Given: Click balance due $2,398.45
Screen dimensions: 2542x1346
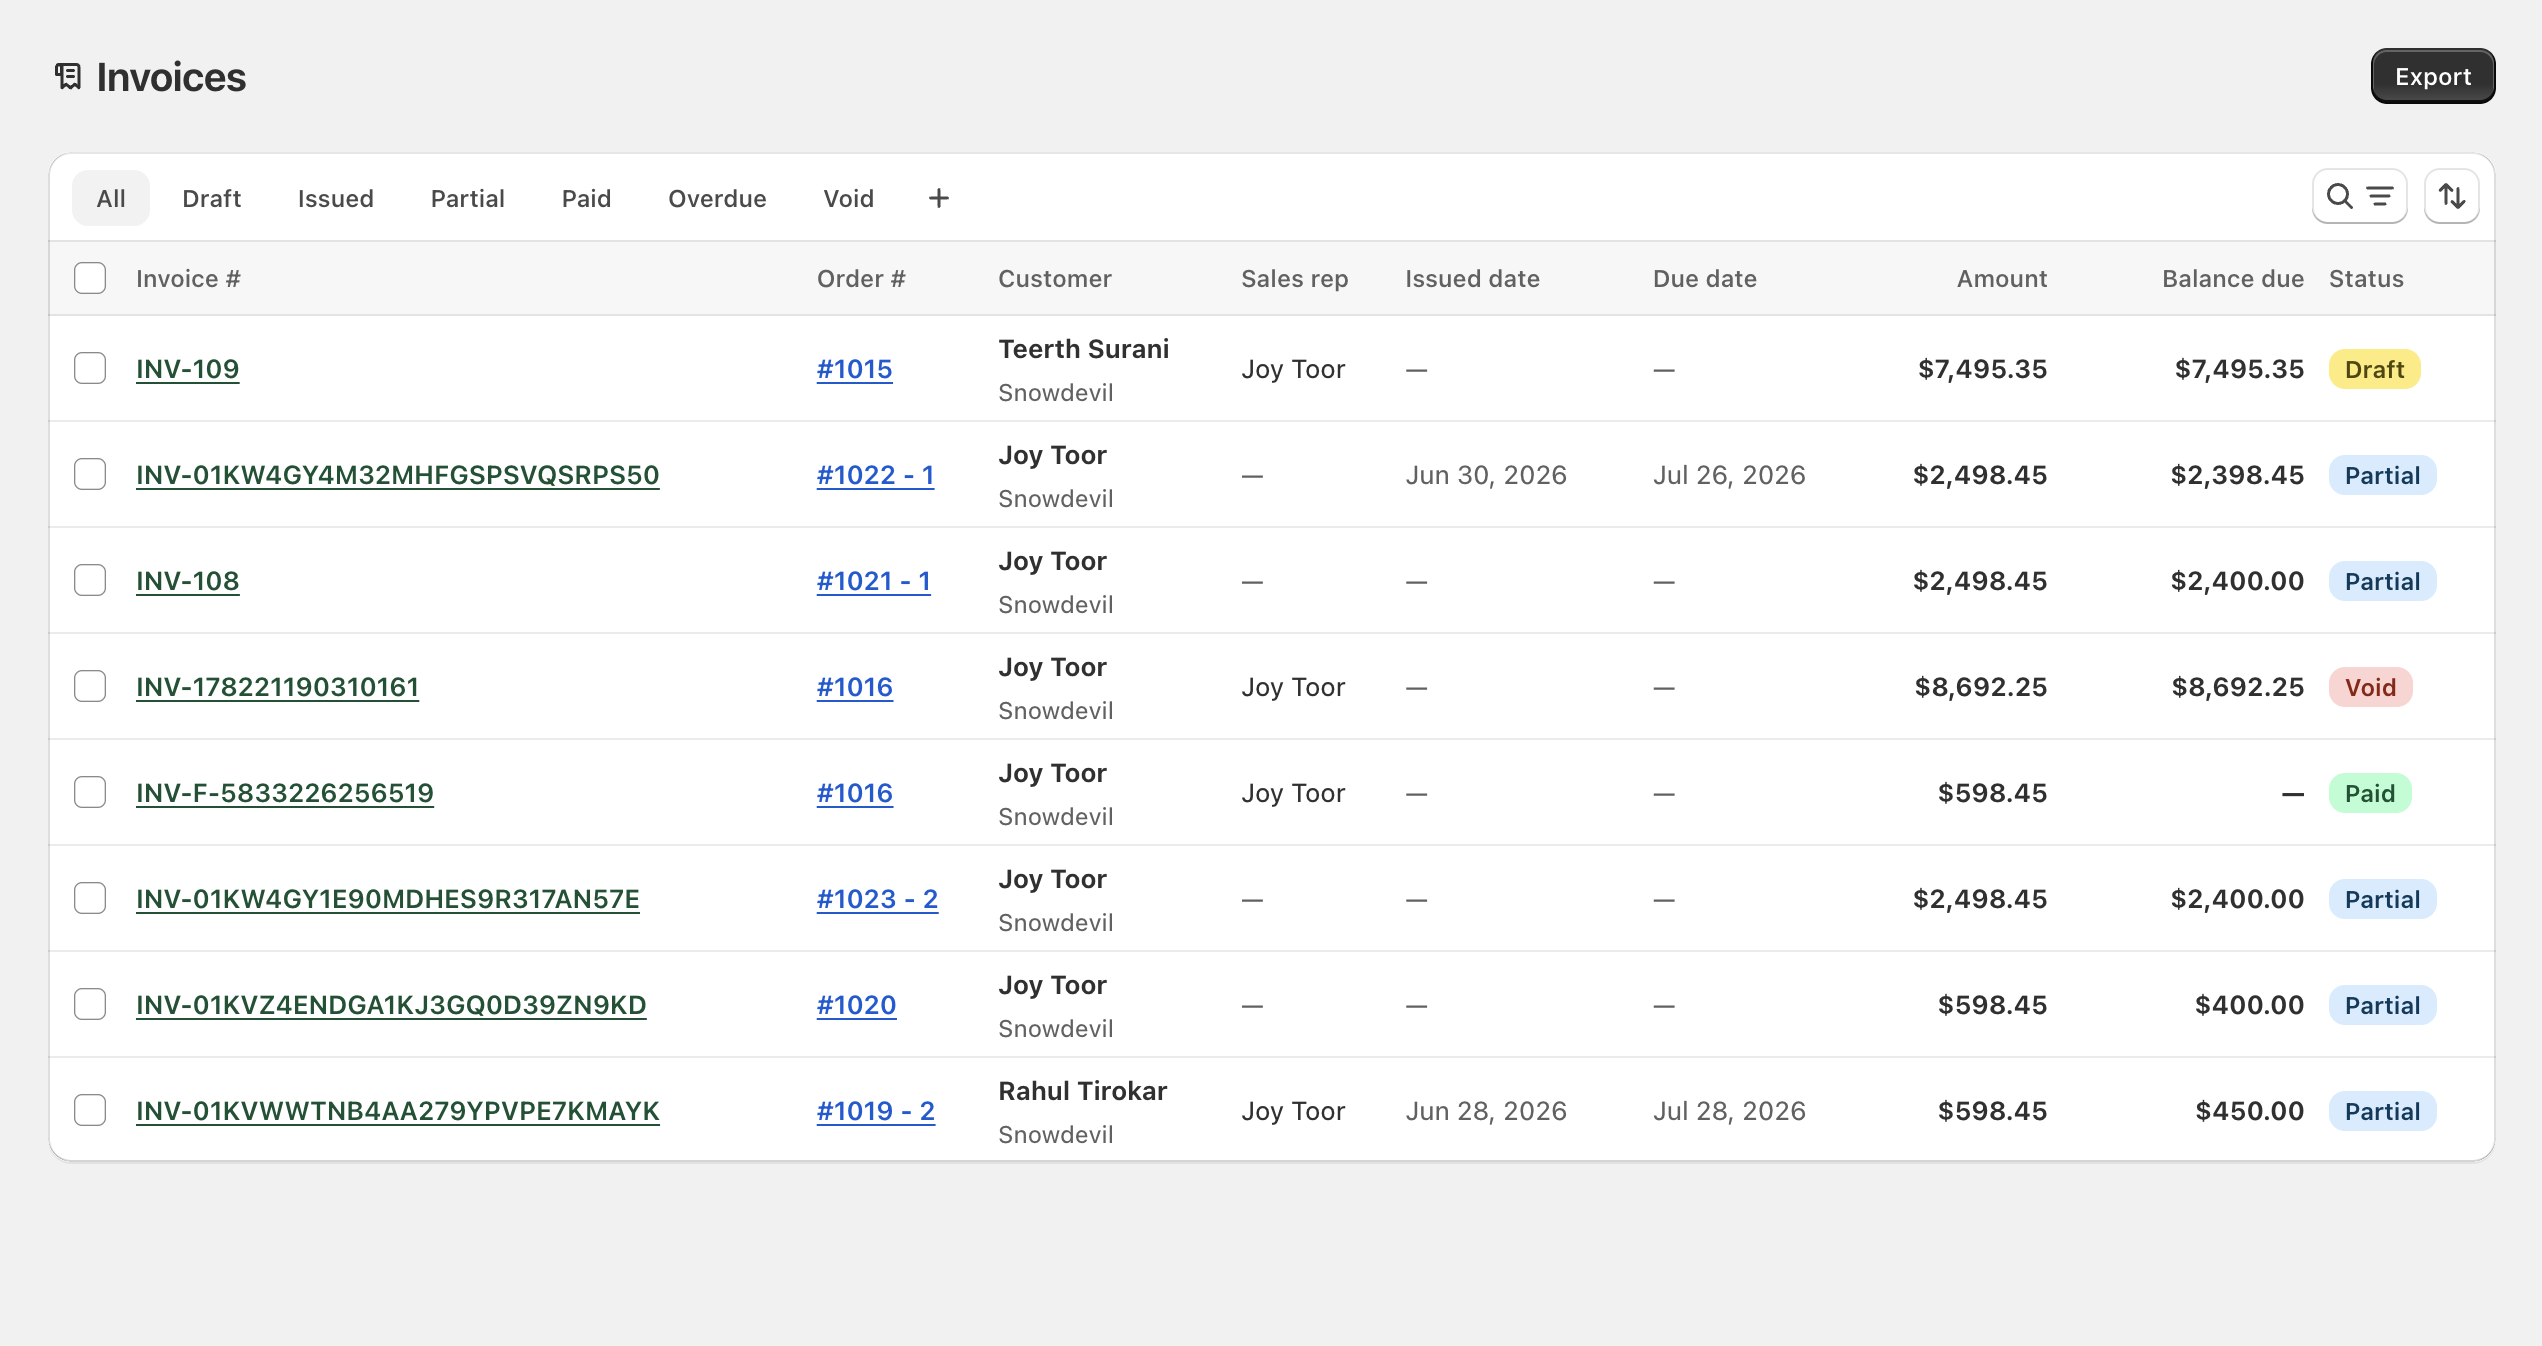Looking at the screenshot, I should click(2237, 475).
